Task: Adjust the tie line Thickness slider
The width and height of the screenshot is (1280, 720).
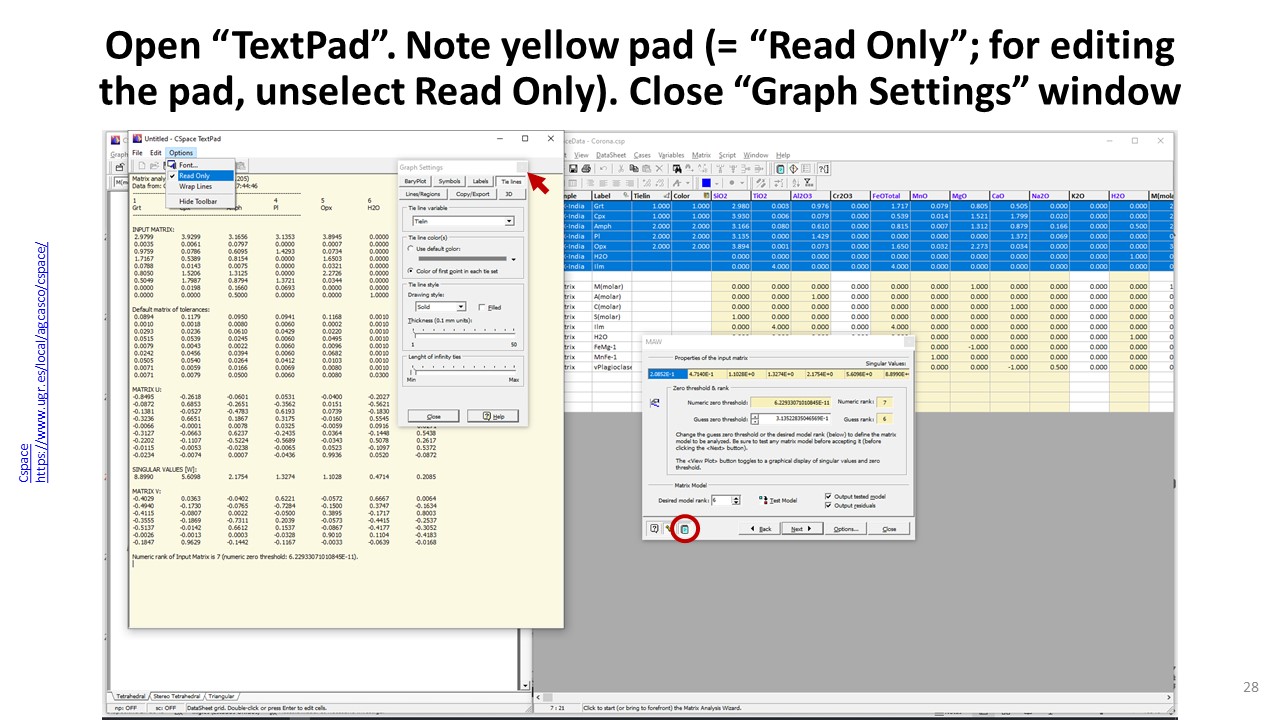Action: click(414, 332)
